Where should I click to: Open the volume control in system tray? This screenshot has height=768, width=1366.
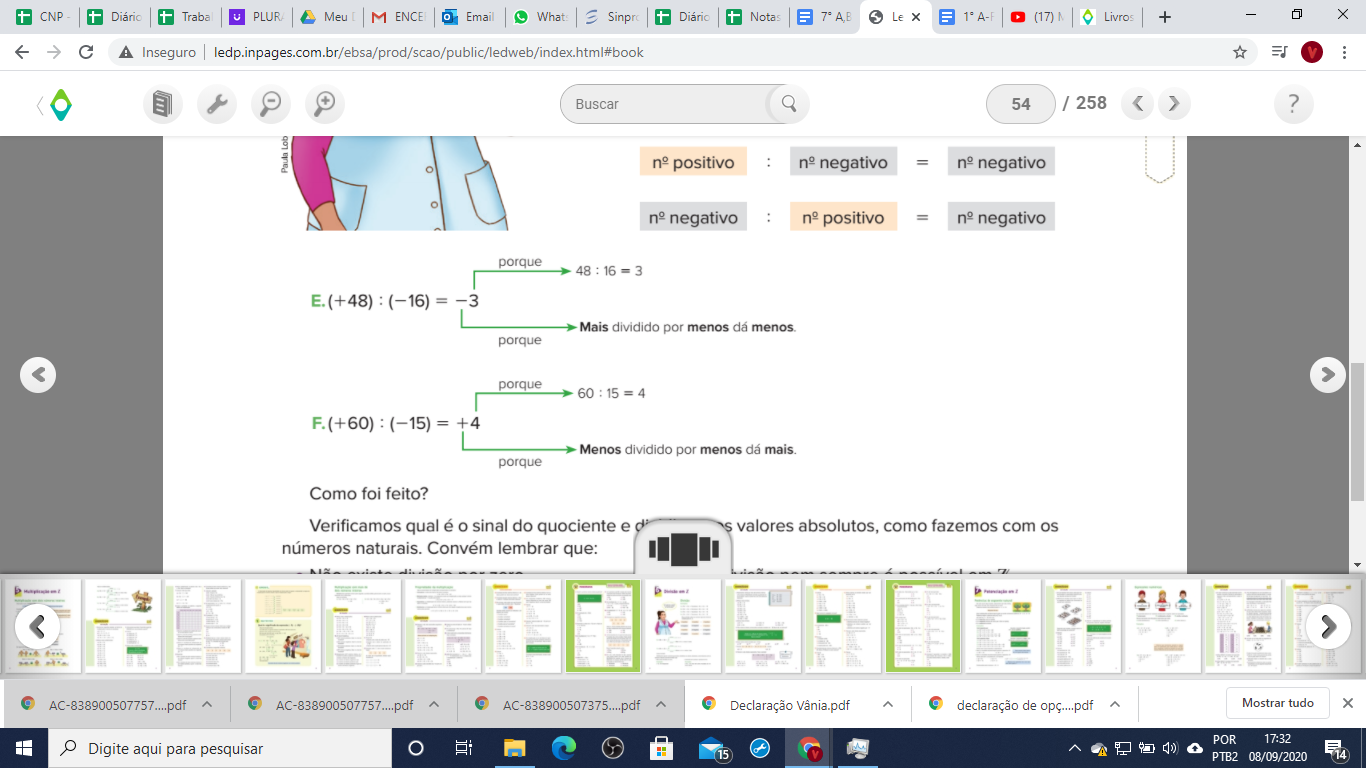(x=1170, y=748)
